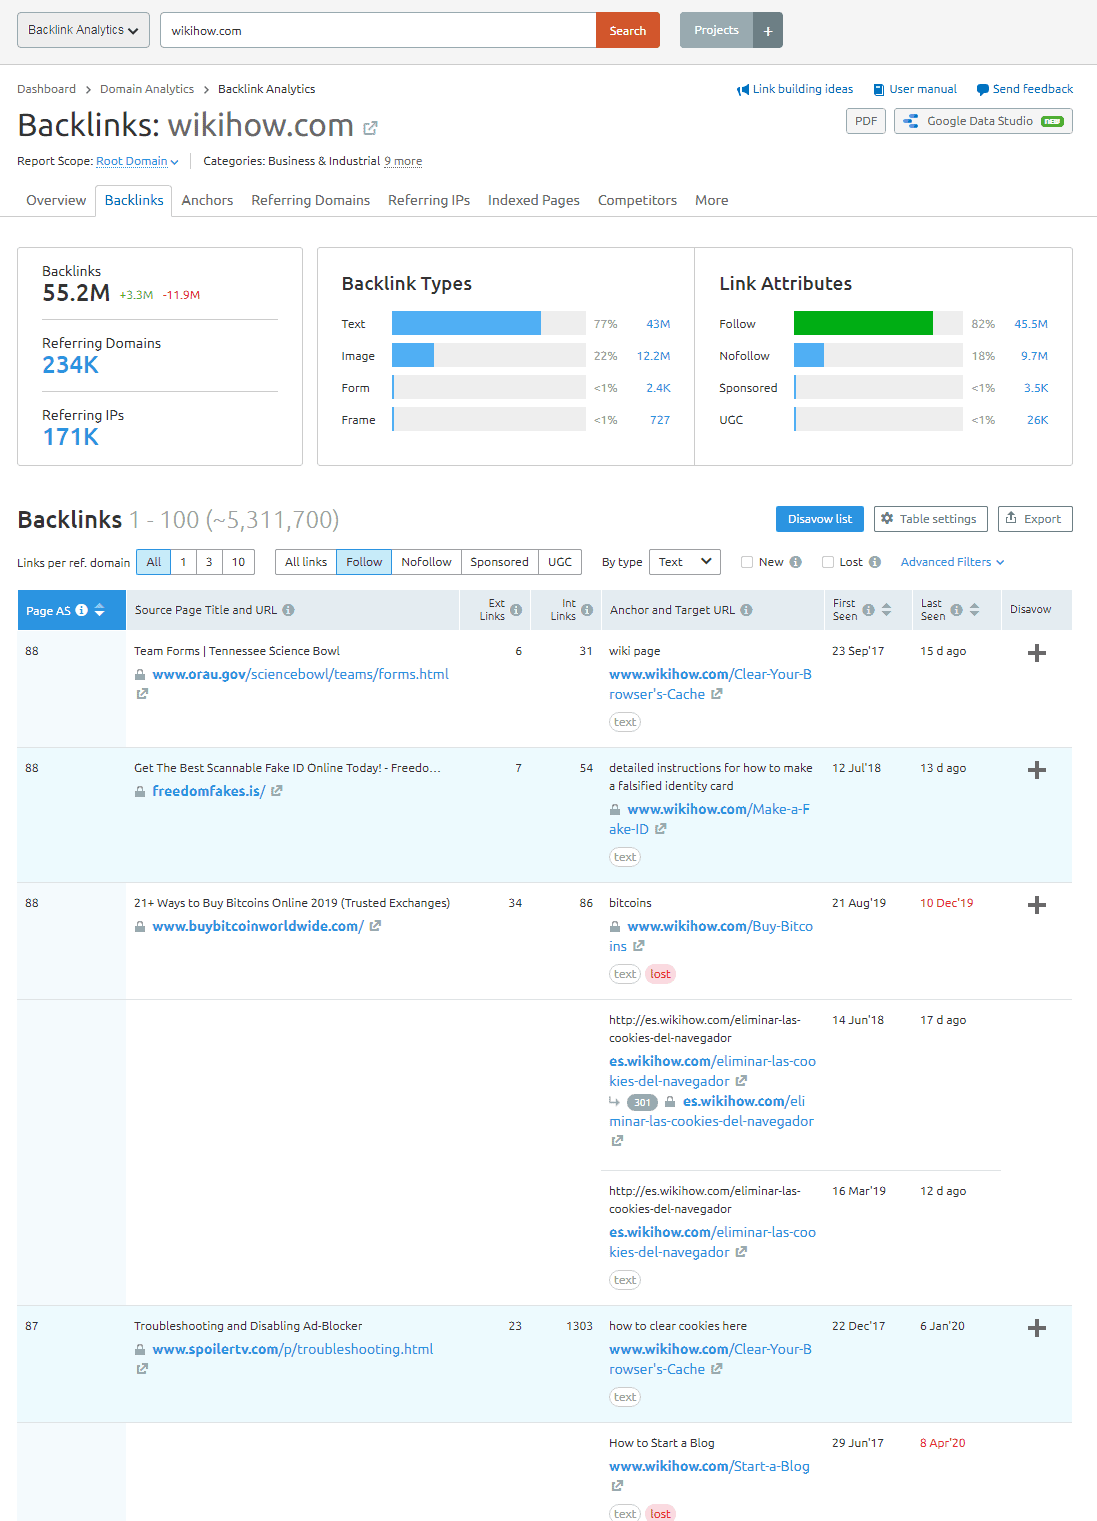Switch to Referring Domains tab

click(x=310, y=200)
